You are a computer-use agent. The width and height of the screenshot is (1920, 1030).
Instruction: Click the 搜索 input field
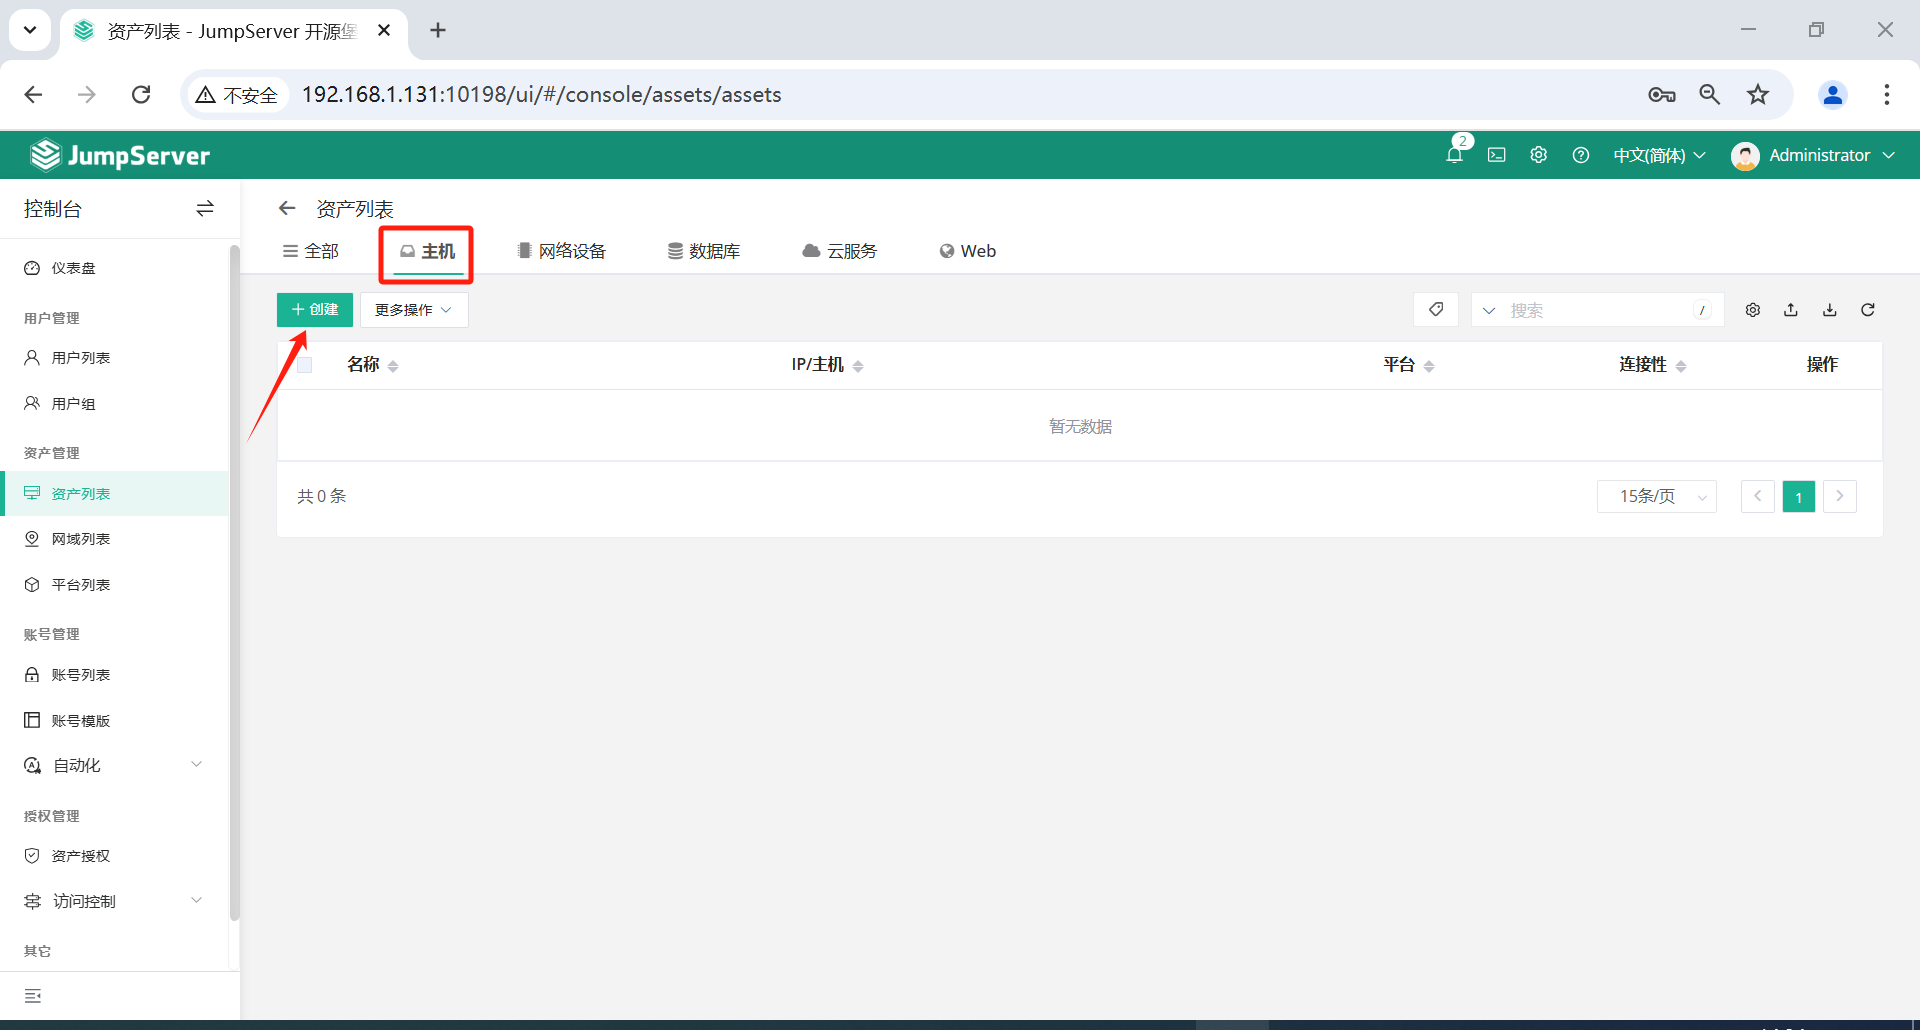point(1600,310)
